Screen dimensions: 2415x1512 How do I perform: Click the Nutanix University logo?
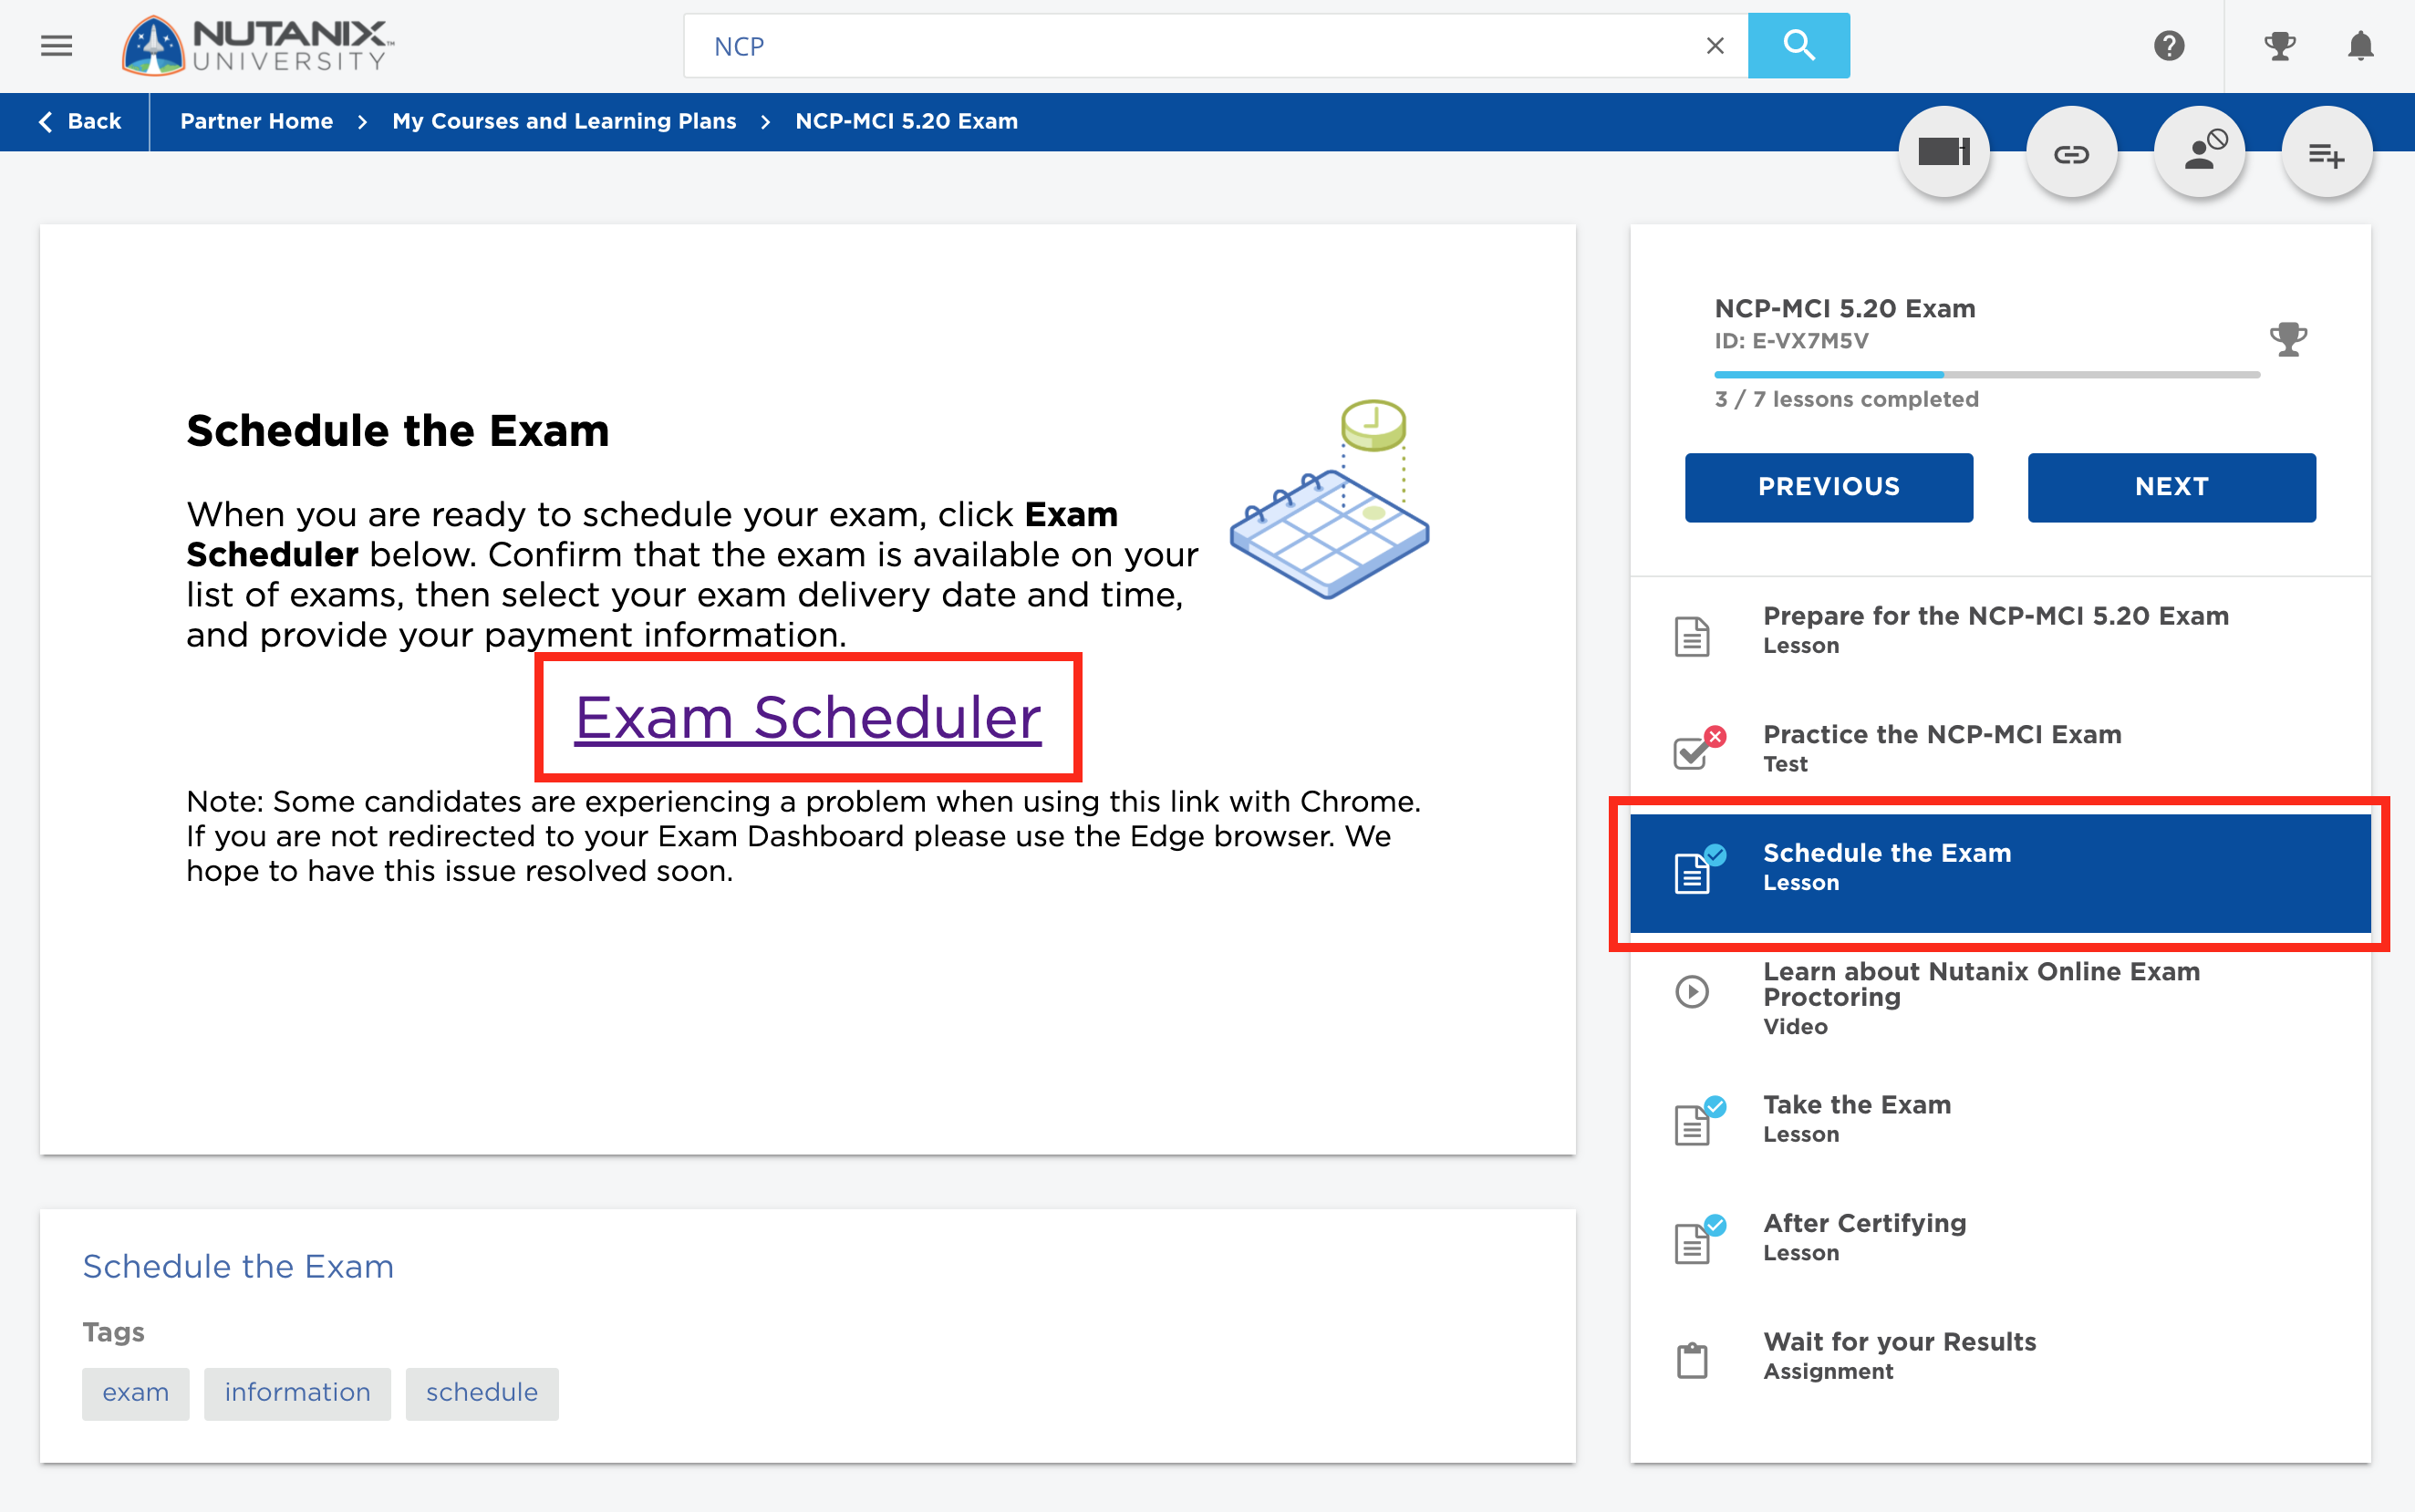click(x=259, y=46)
